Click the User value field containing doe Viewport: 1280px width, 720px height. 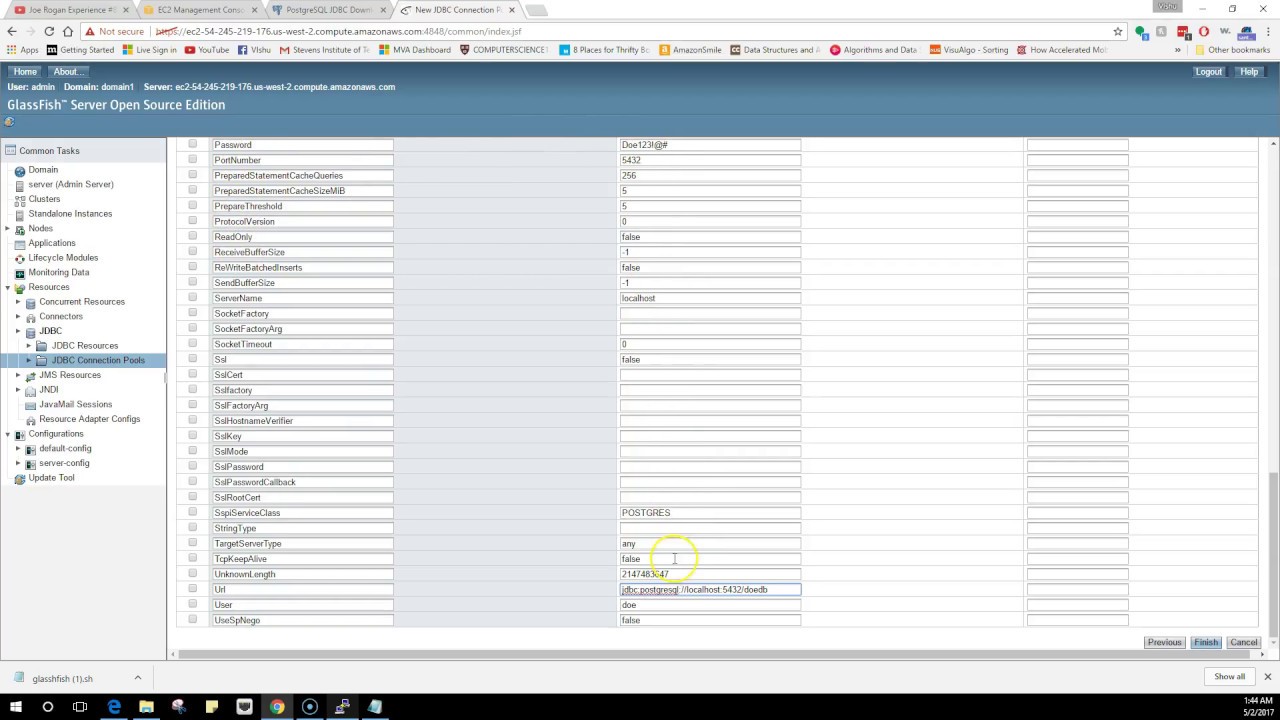coord(710,605)
